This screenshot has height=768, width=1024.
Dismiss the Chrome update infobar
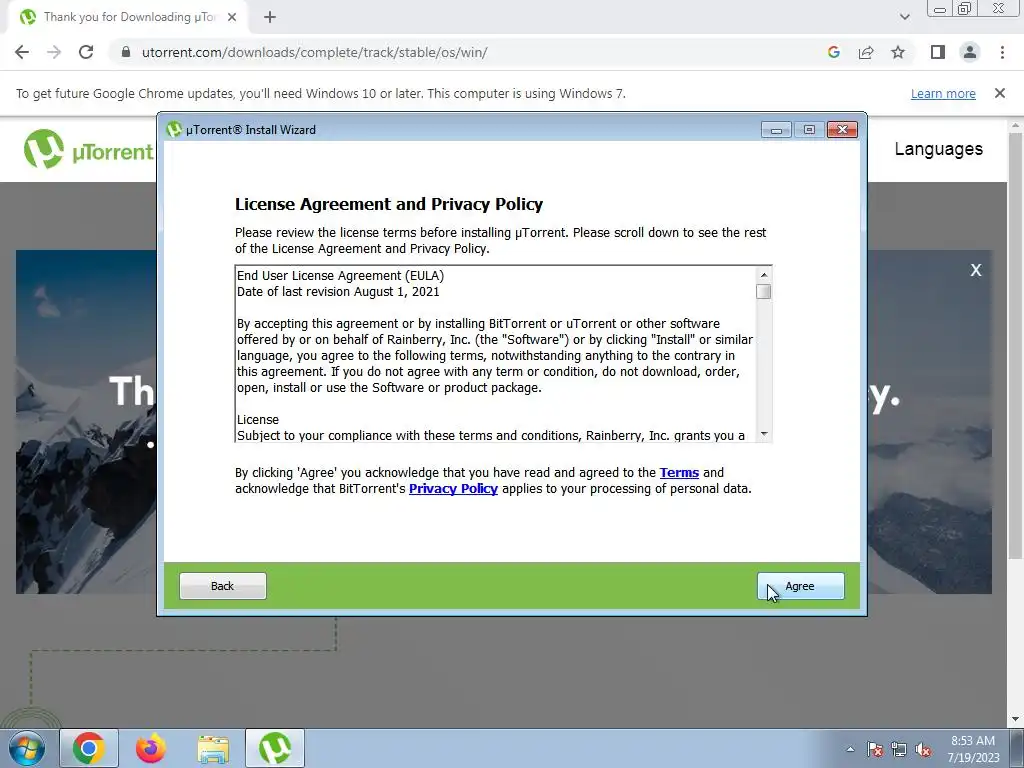click(1000, 93)
